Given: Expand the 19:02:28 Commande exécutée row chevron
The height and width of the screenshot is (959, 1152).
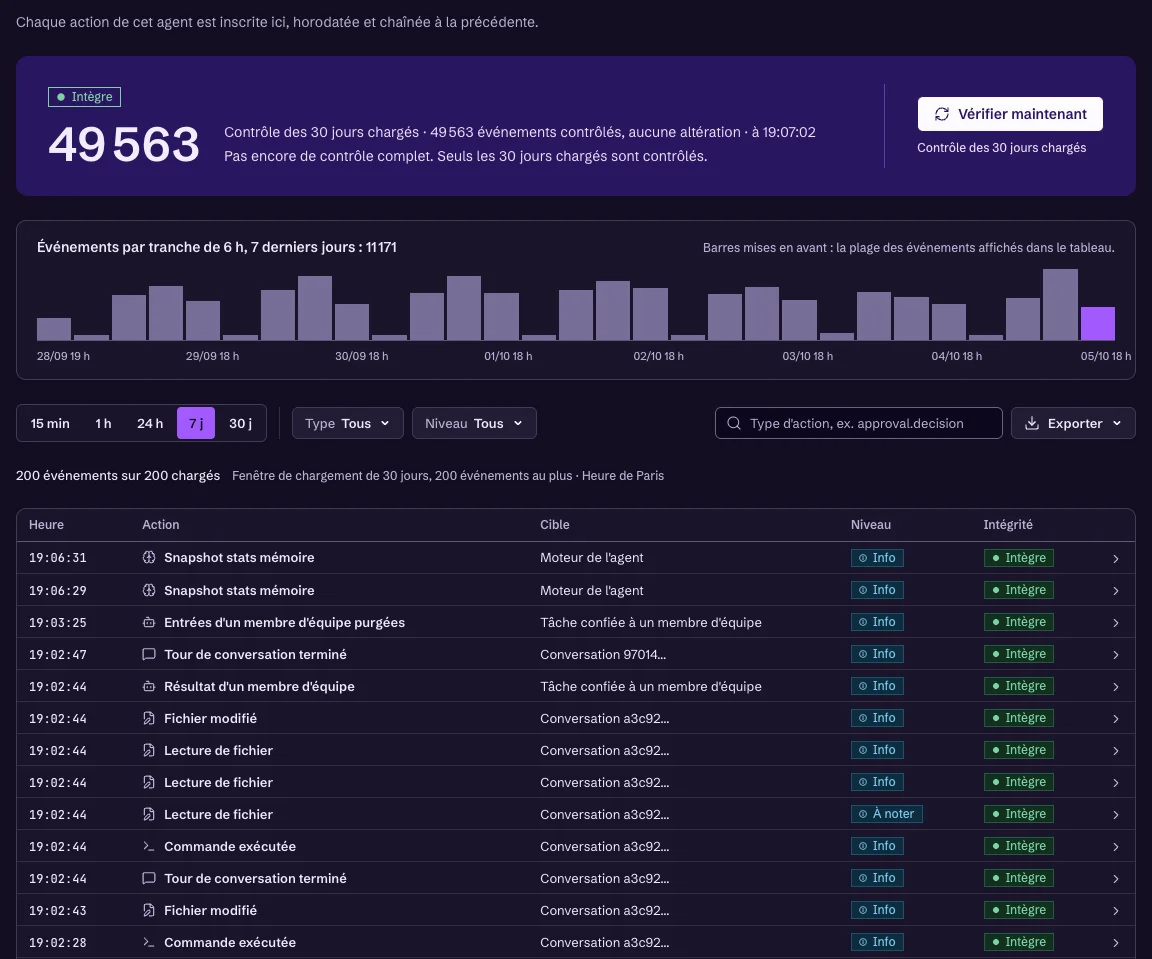Looking at the screenshot, I should point(1115,943).
